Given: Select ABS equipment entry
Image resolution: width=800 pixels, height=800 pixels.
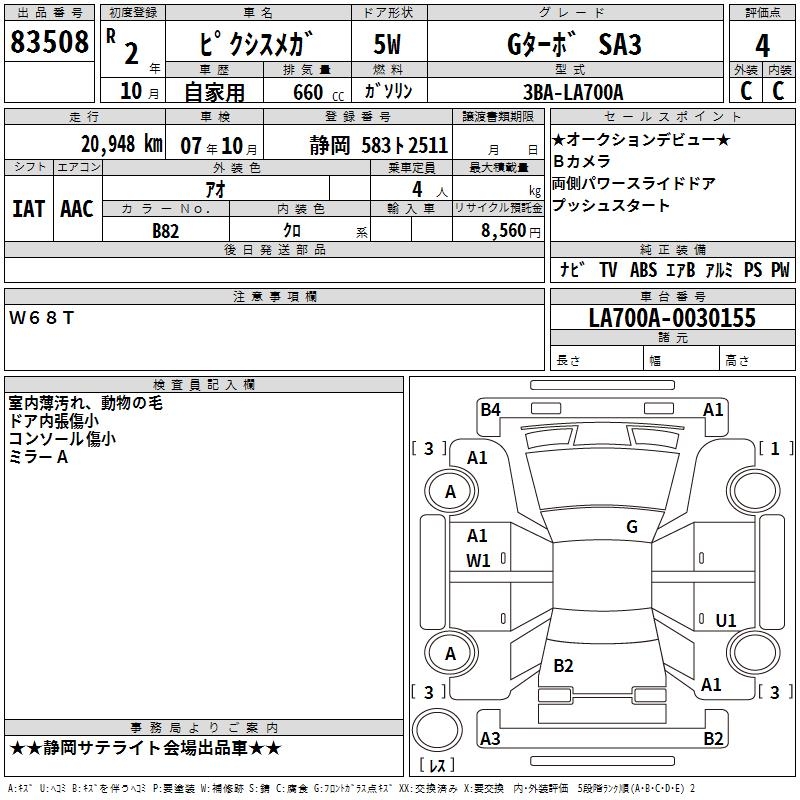Looking at the screenshot, I should coord(643,269).
